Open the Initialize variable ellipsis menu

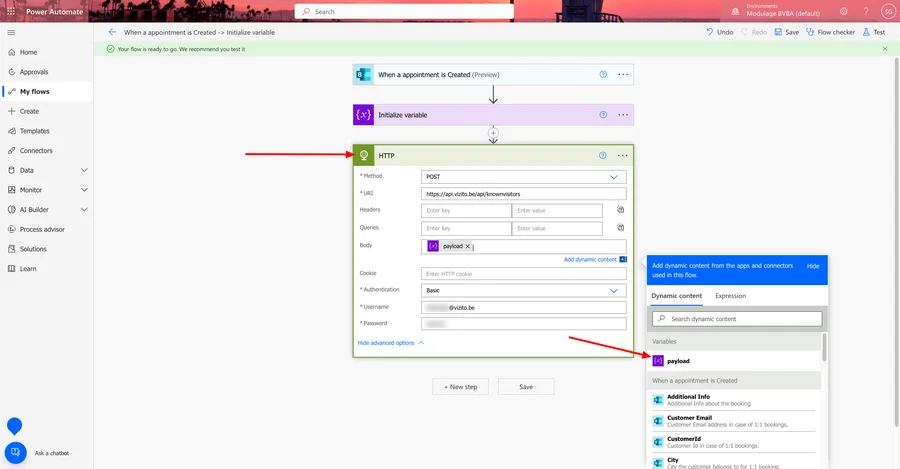[x=623, y=115]
